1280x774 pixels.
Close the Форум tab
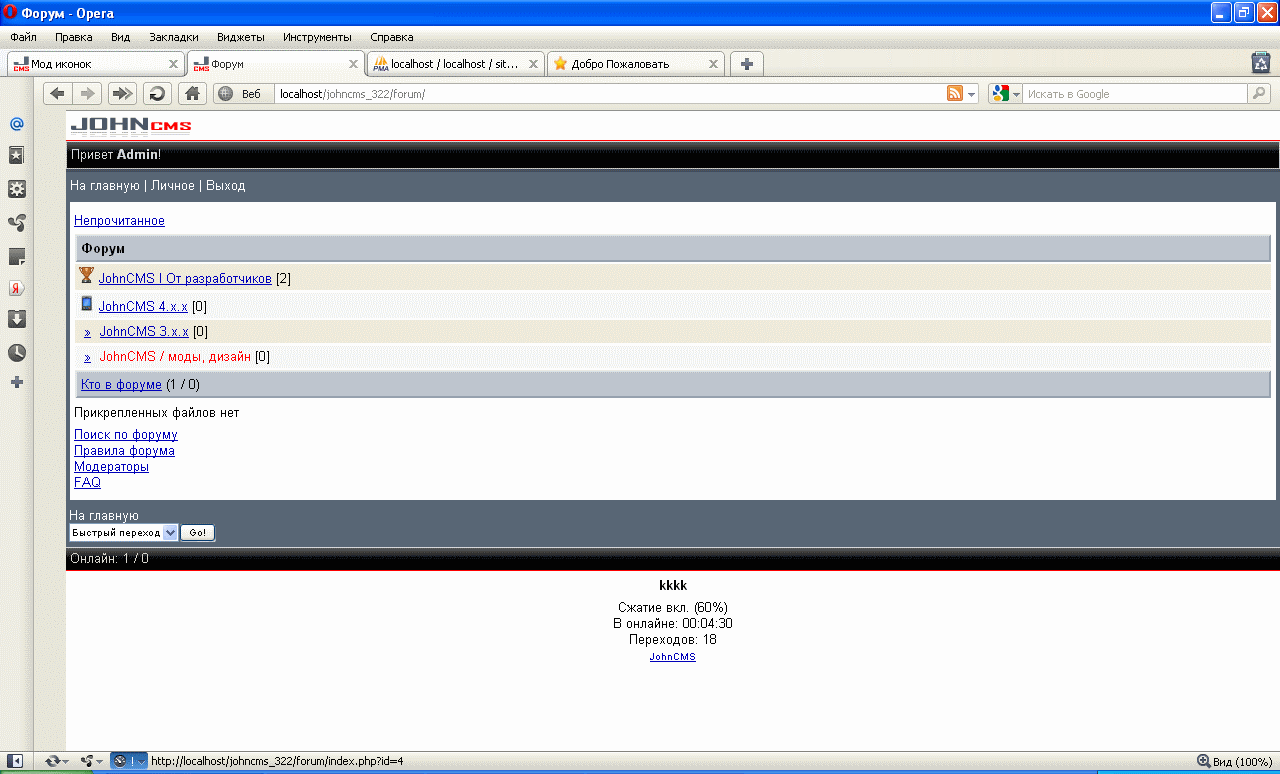353,64
